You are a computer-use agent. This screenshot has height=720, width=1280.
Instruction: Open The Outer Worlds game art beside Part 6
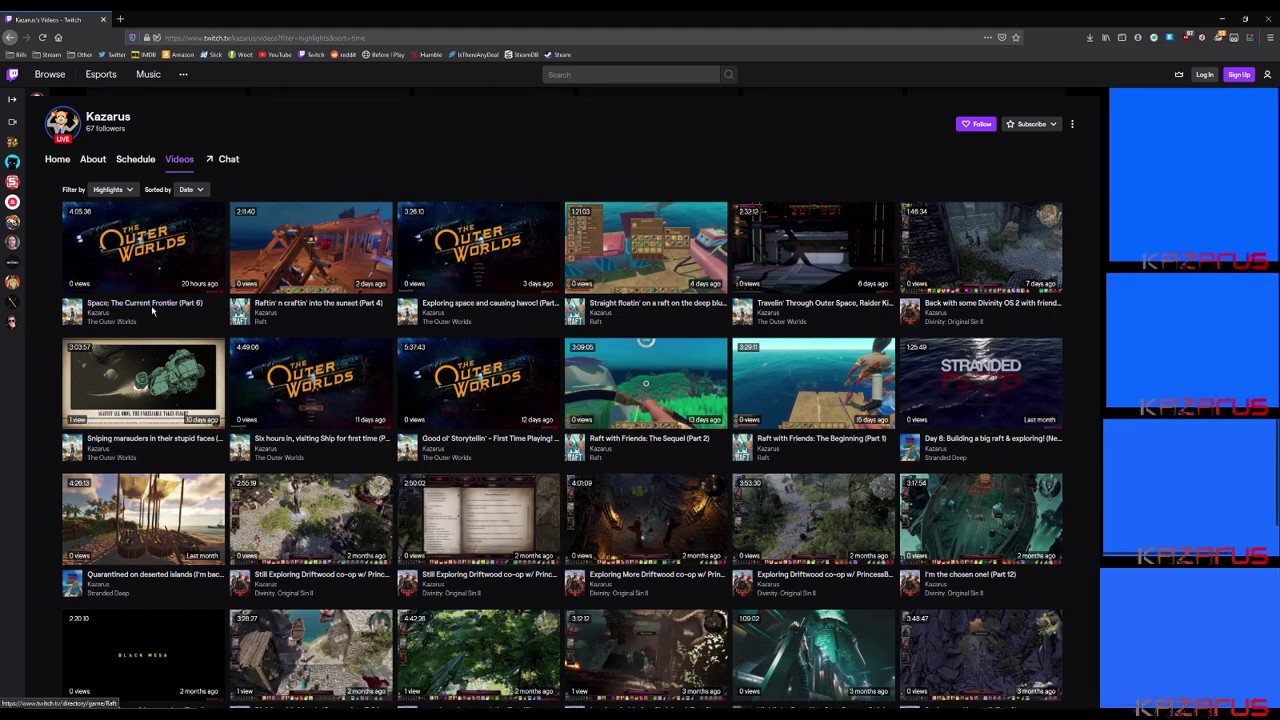pos(72,312)
